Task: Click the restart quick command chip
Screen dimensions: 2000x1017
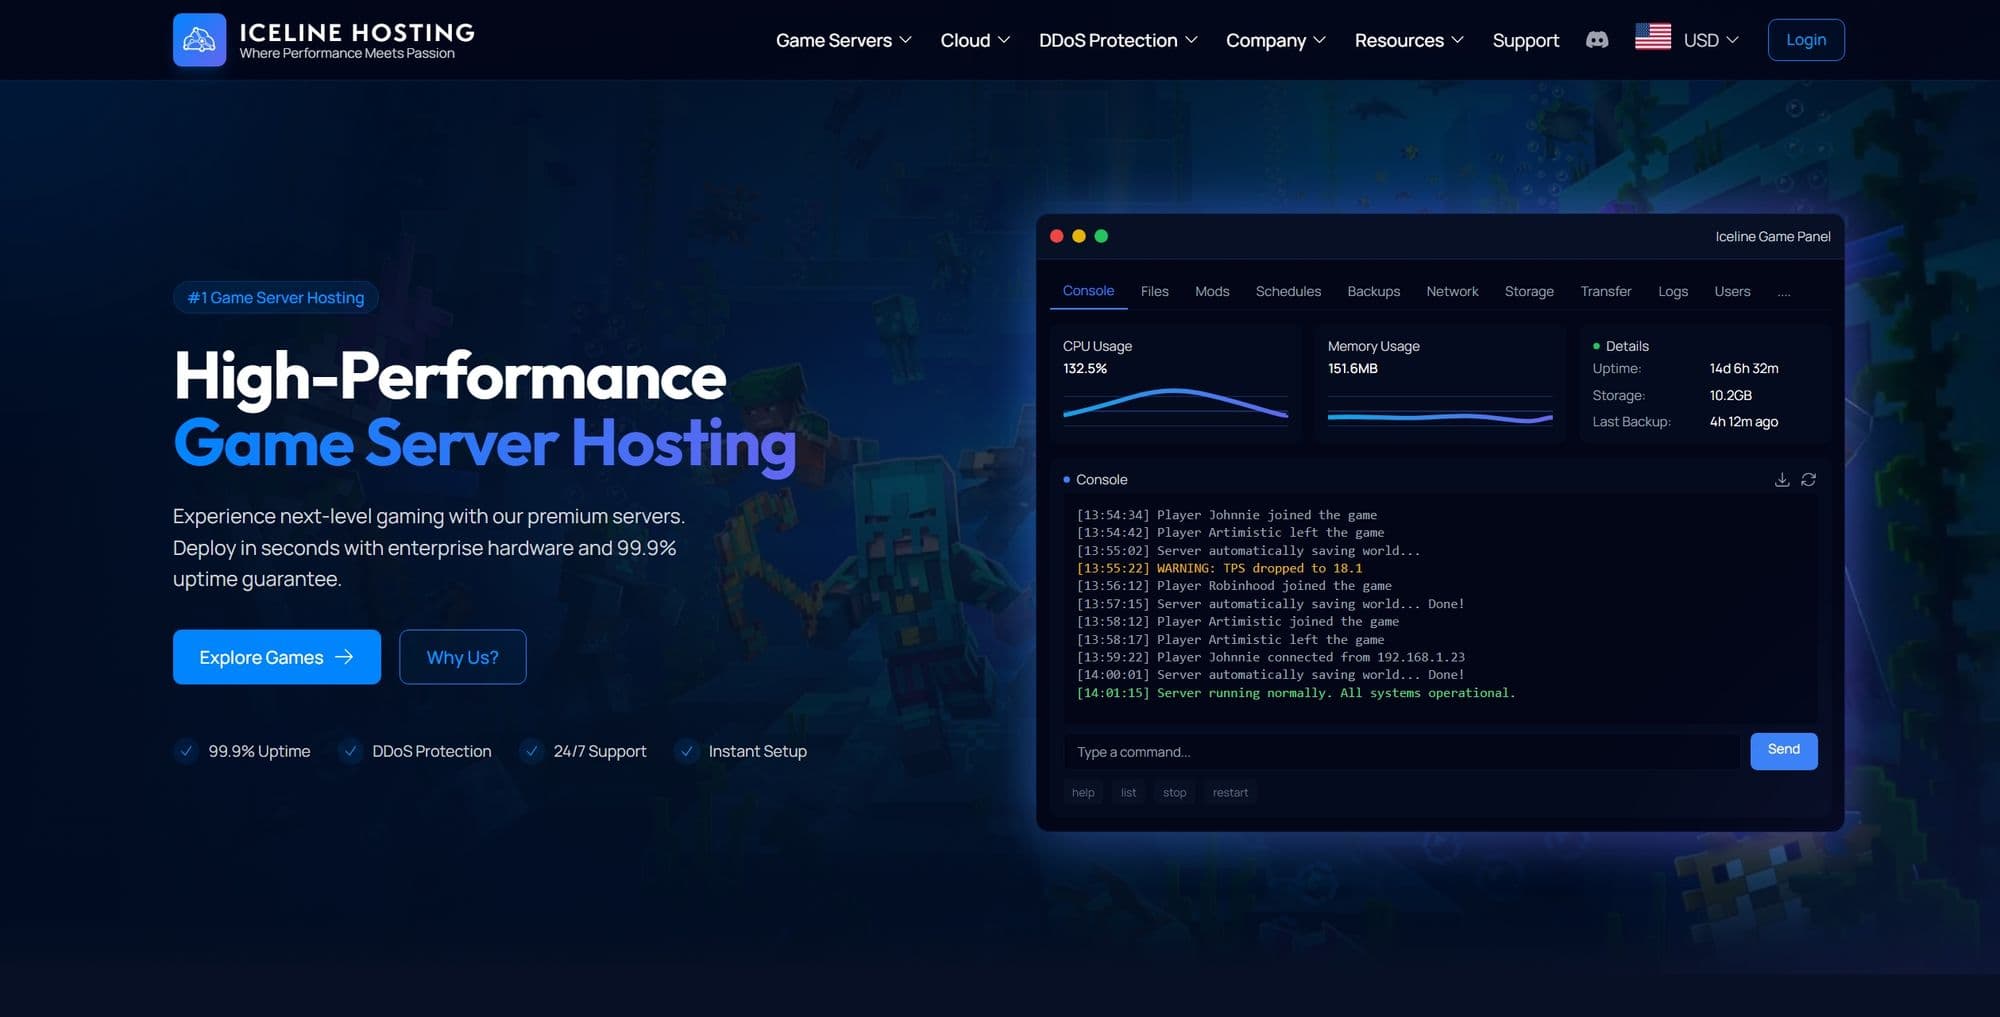Action: click(x=1230, y=793)
